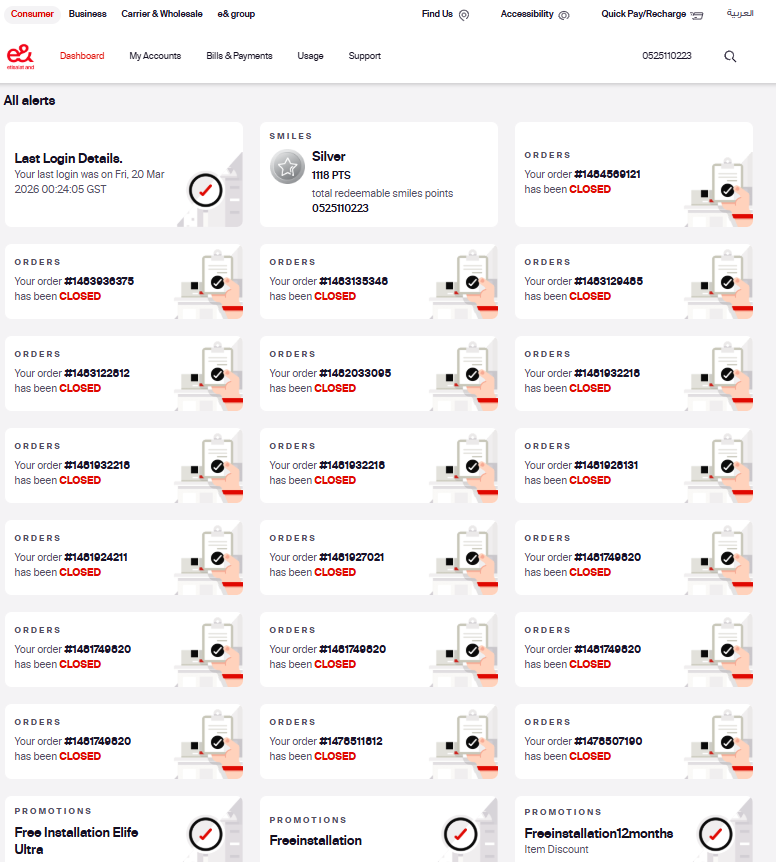The width and height of the screenshot is (776, 862).
Task: Click clipboard illustration on order #1481928131 card
Action: pyautogui.click(x=720, y=468)
